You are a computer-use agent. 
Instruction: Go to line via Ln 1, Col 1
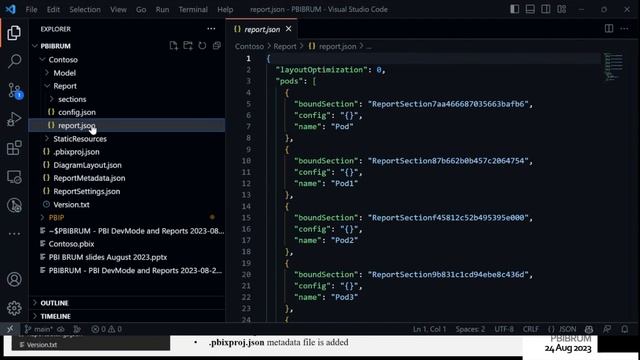coord(429,329)
